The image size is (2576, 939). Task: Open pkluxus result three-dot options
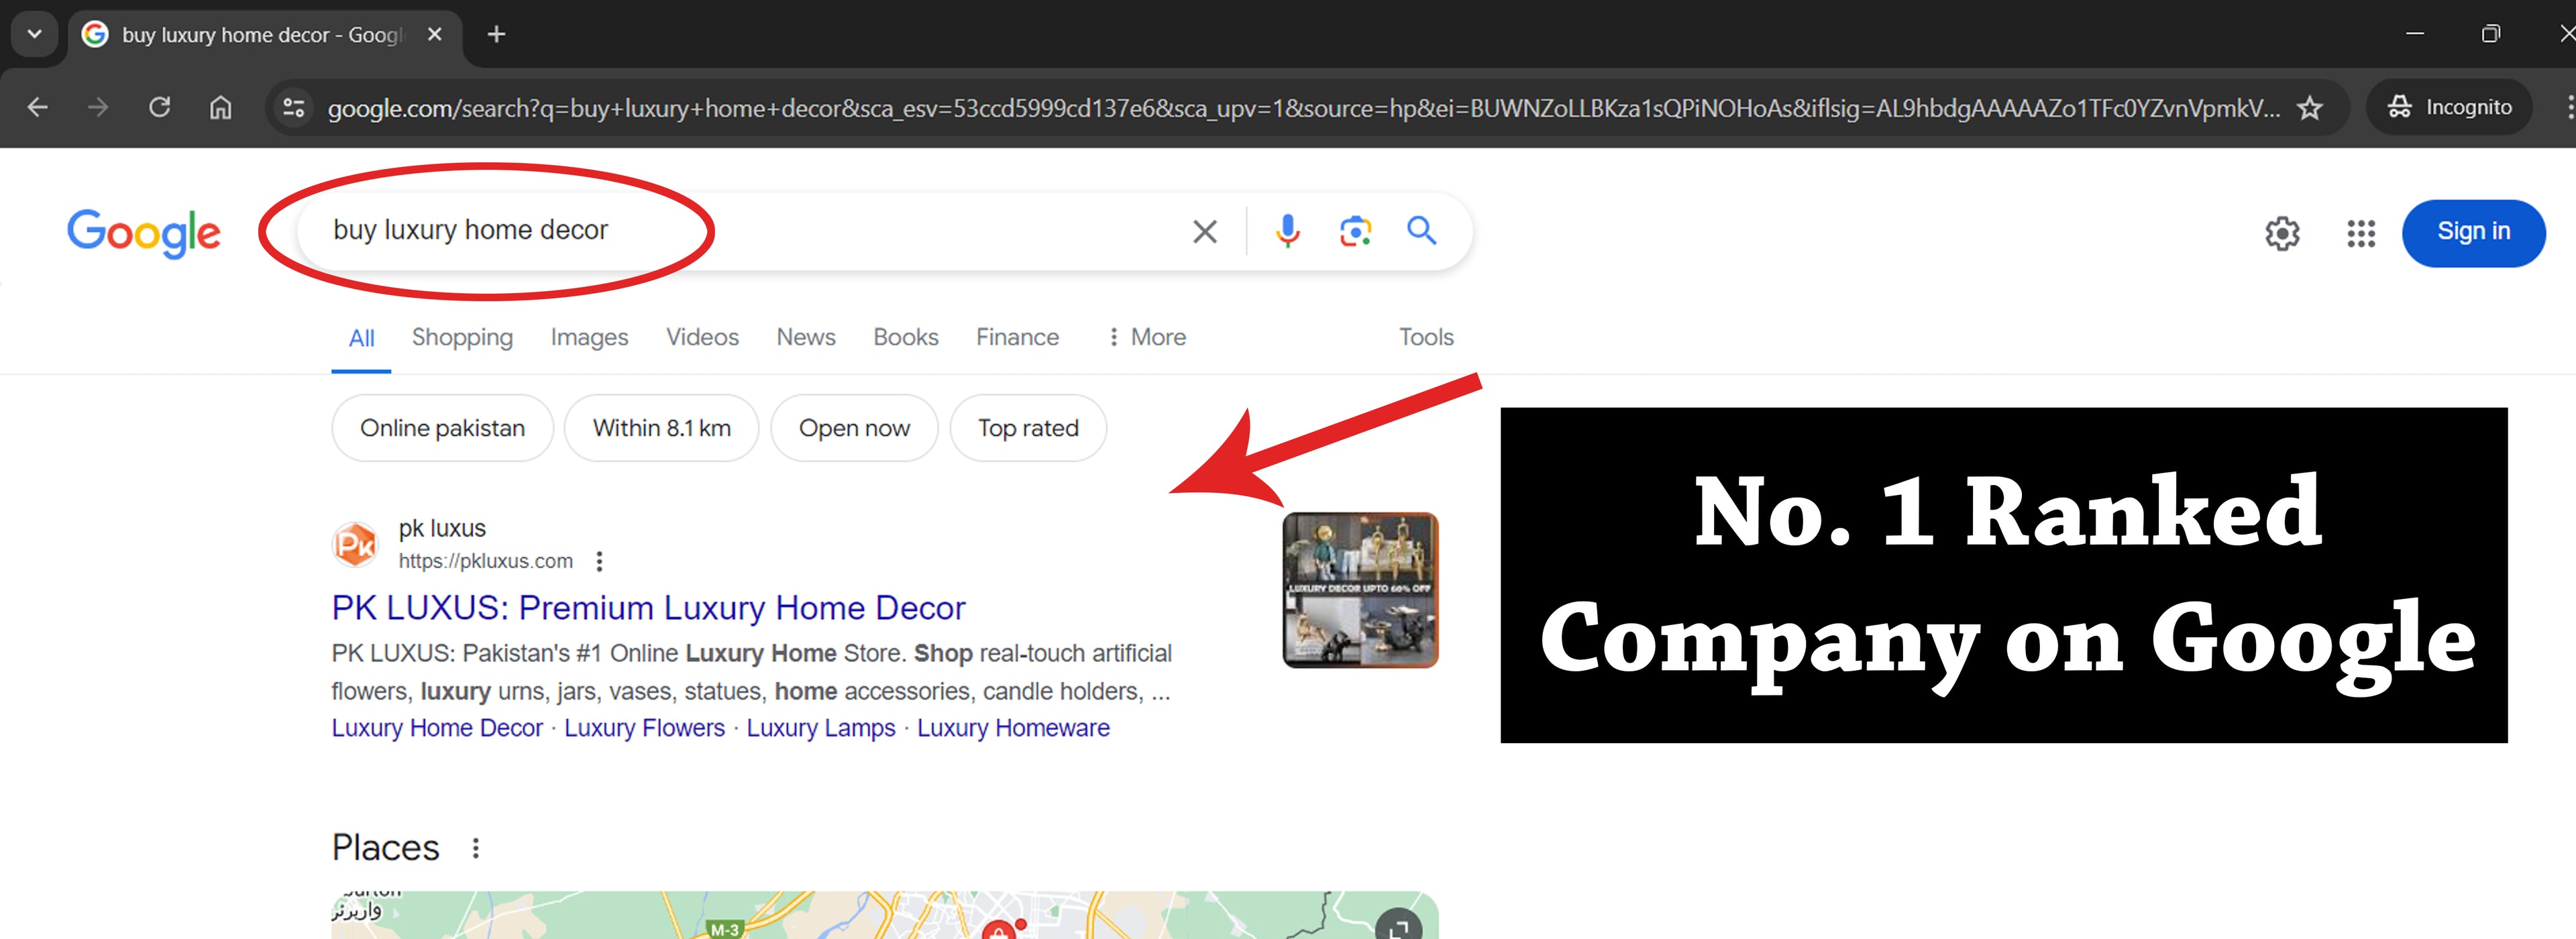tap(599, 562)
